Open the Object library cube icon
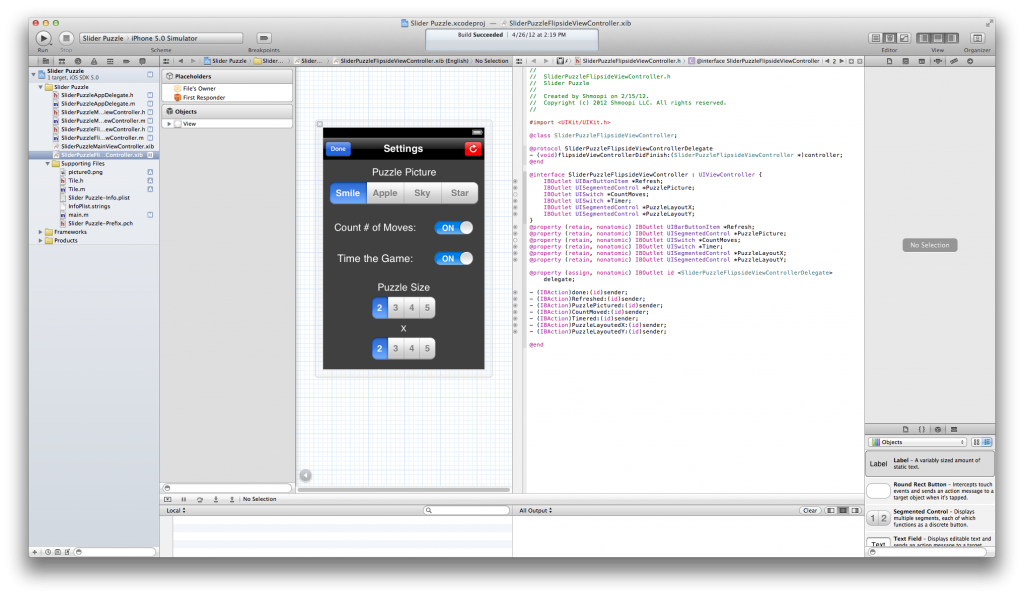 (938, 429)
